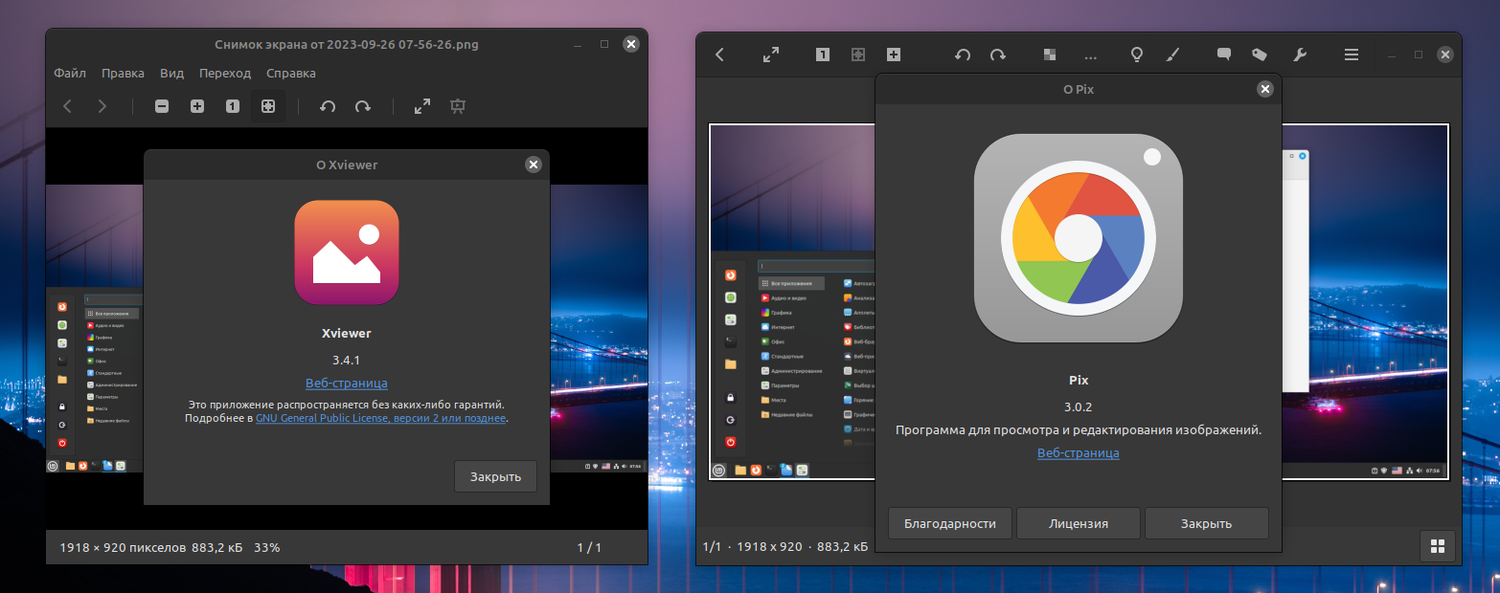Screen dimensions: 1500x593
Task: Toggle checkerboard transparency icon in Pix
Action: tap(1050, 55)
